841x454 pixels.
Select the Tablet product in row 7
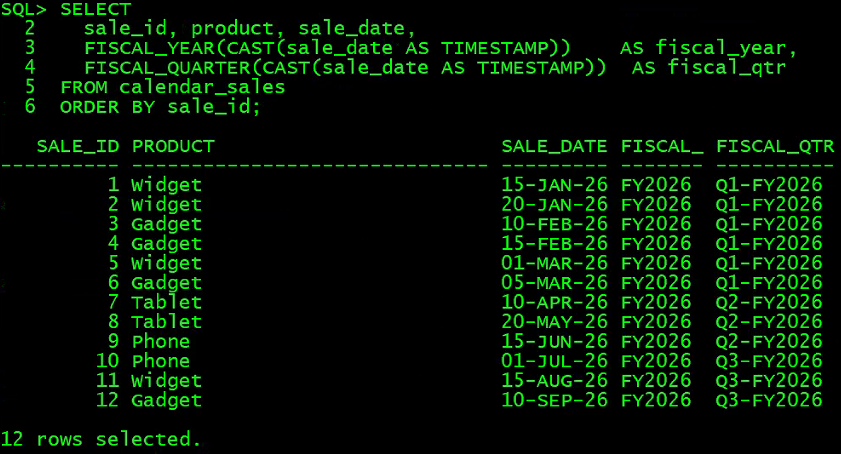pyautogui.click(x=167, y=302)
